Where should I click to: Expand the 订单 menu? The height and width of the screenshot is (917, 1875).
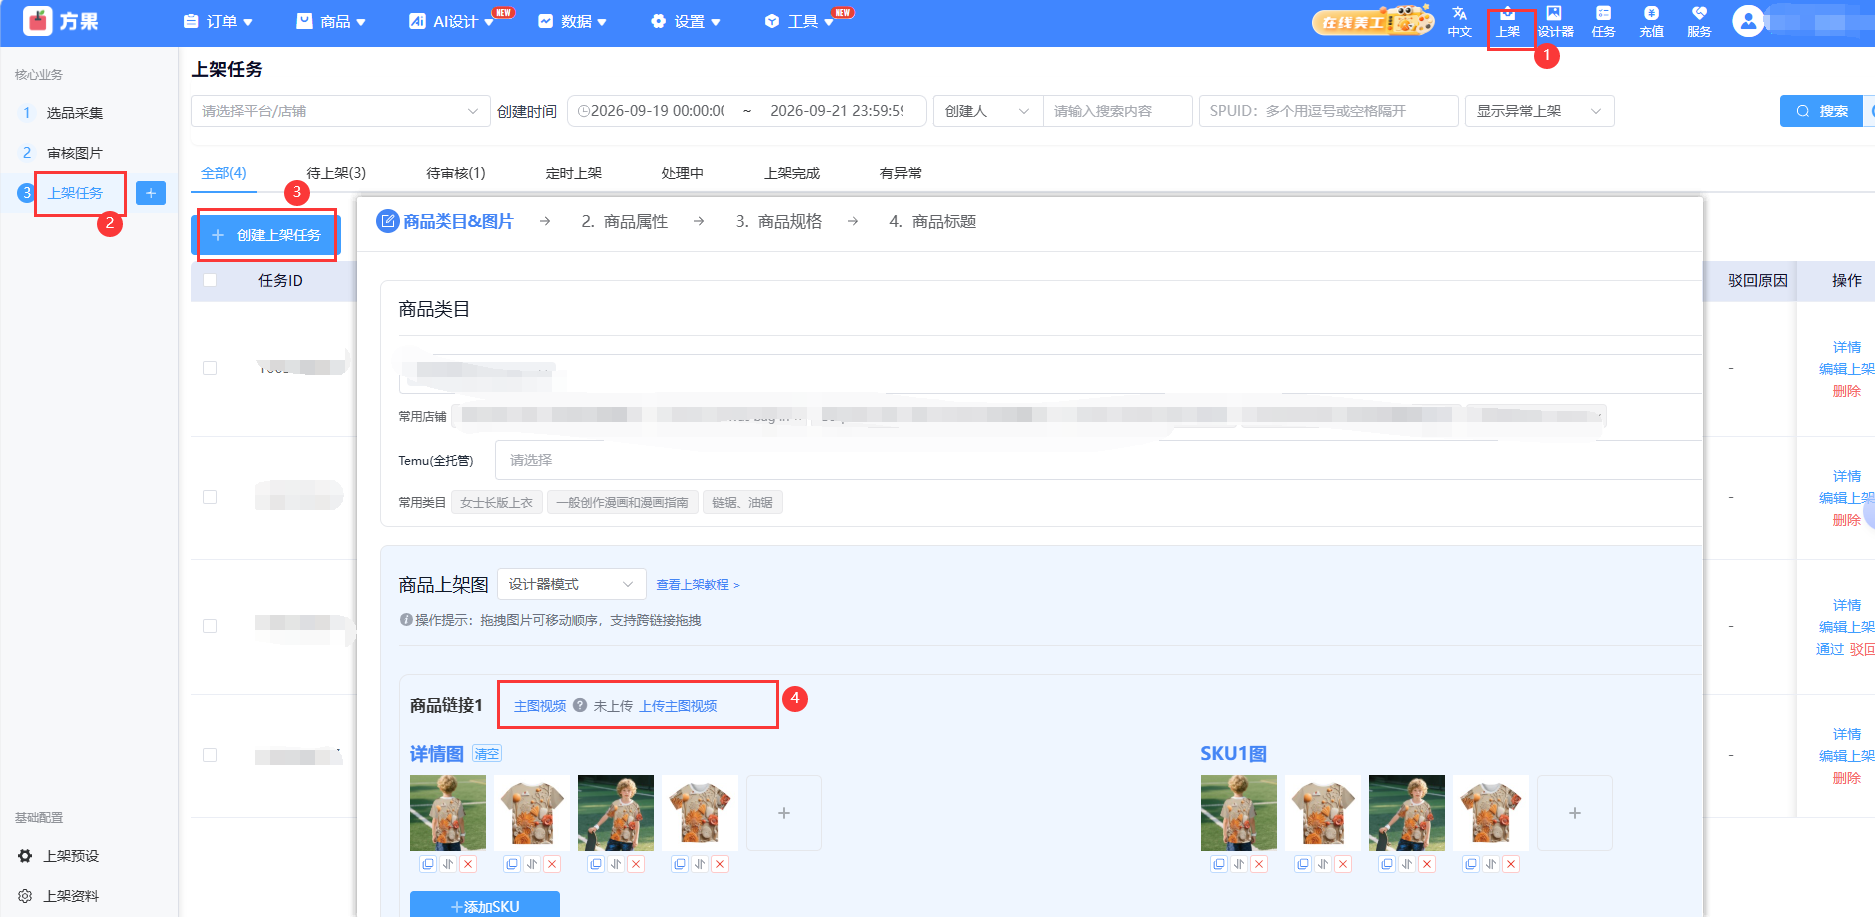click(219, 21)
